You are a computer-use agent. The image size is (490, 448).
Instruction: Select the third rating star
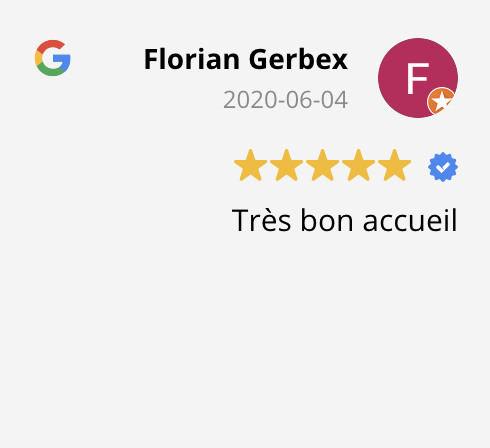point(322,165)
